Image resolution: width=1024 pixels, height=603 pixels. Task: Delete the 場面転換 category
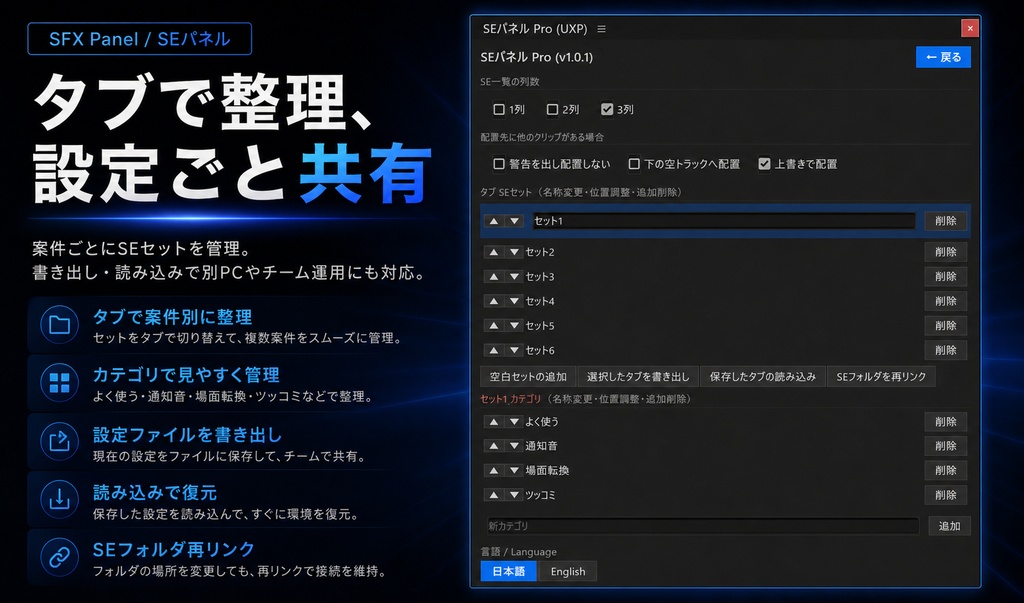coord(946,470)
